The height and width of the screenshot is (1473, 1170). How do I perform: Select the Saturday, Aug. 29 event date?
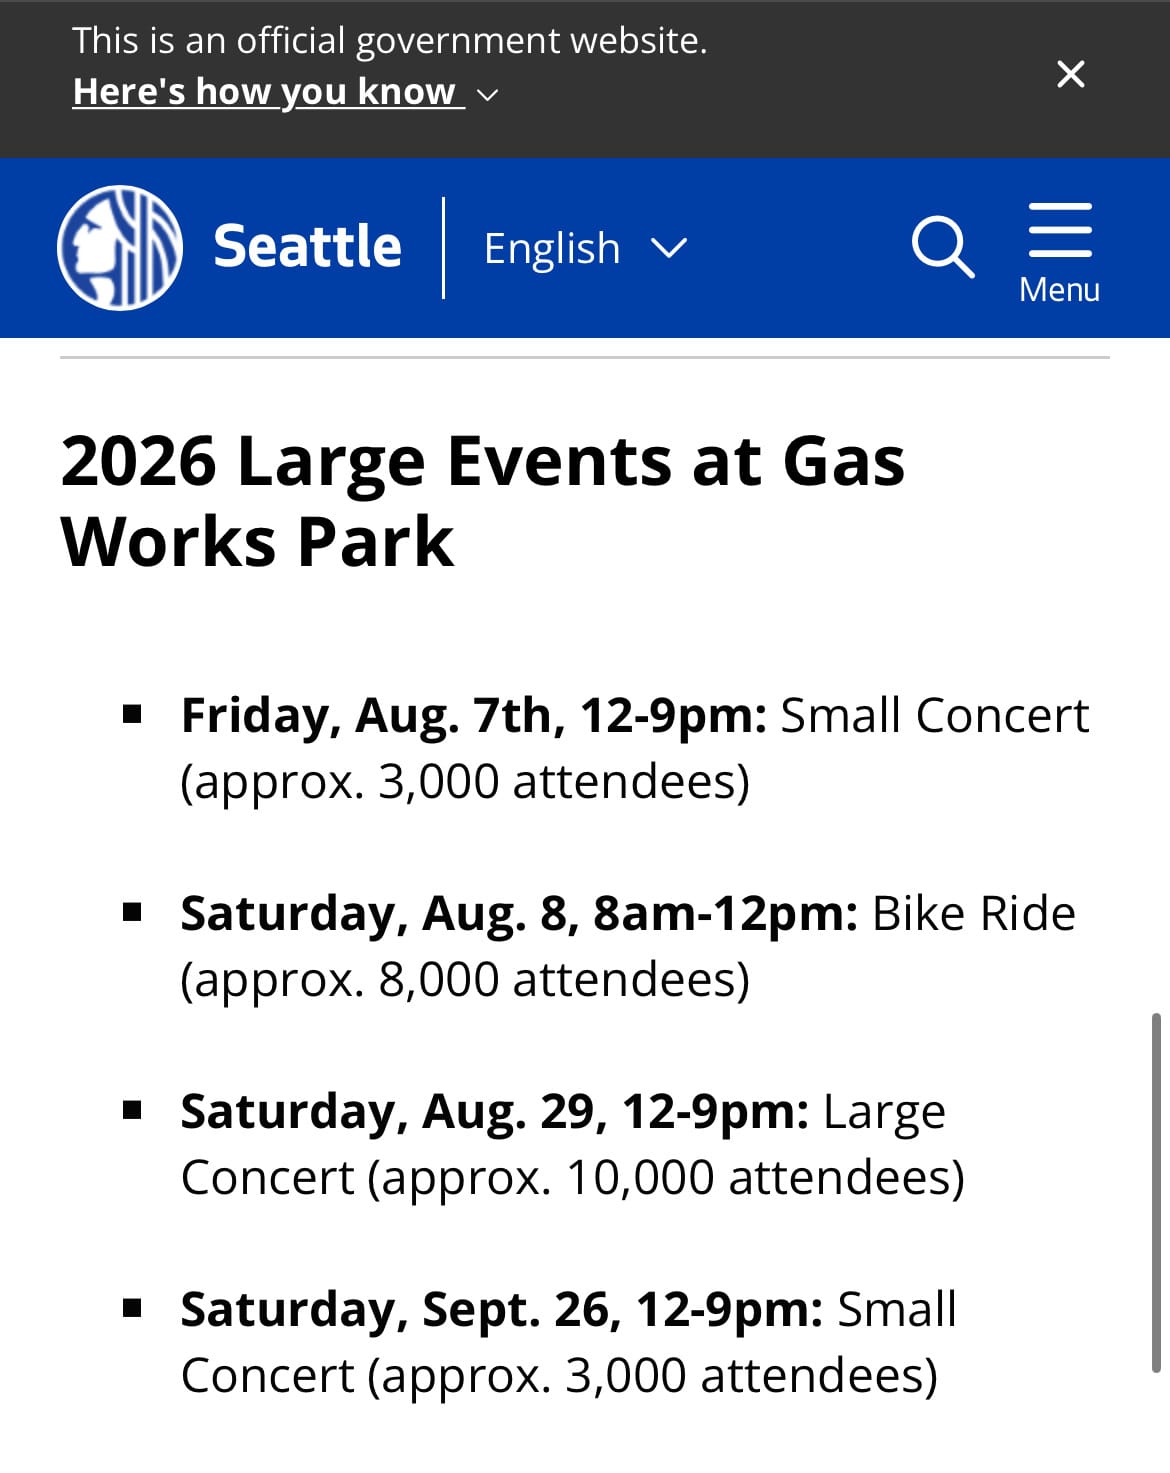[494, 1111]
